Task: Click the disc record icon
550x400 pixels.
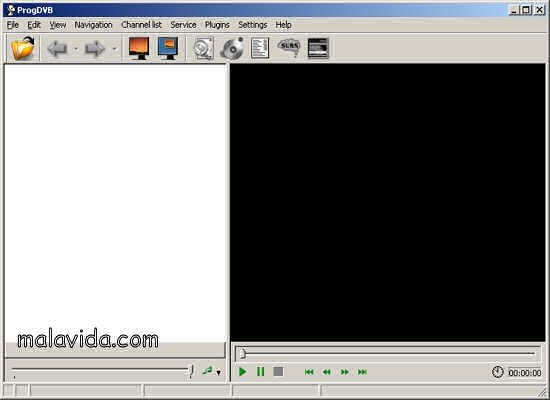Action: click(x=232, y=48)
